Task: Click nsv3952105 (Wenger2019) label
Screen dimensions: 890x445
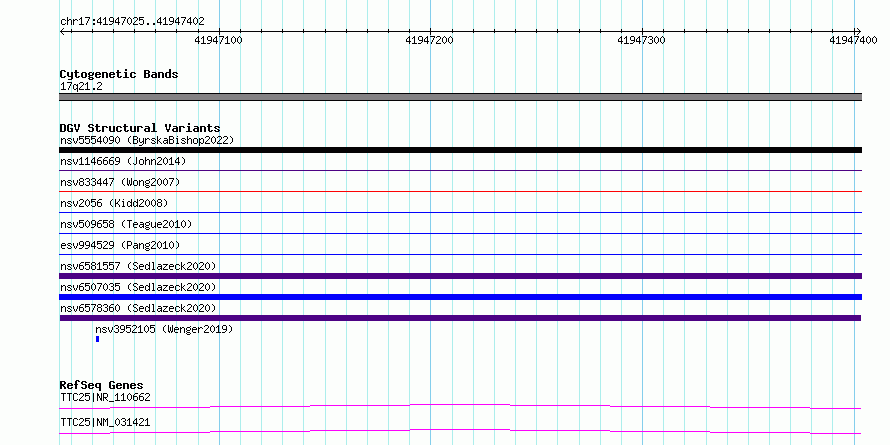Action: (x=164, y=329)
